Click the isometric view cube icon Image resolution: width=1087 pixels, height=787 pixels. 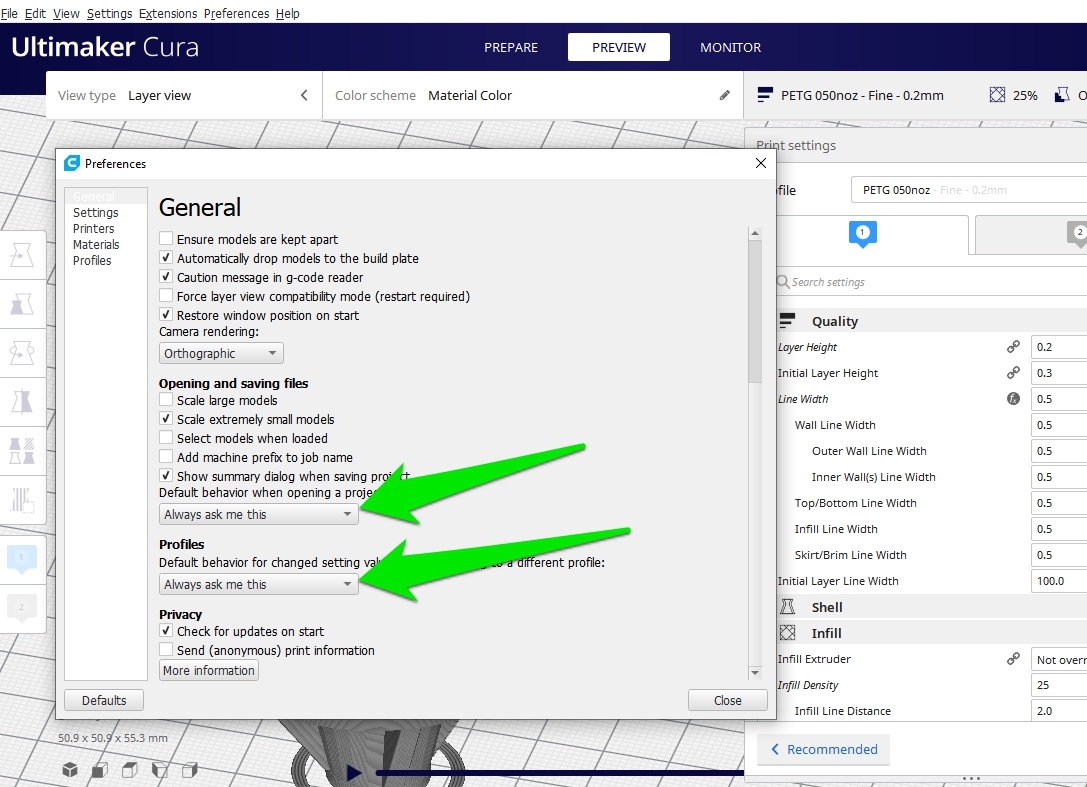(x=69, y=770)
